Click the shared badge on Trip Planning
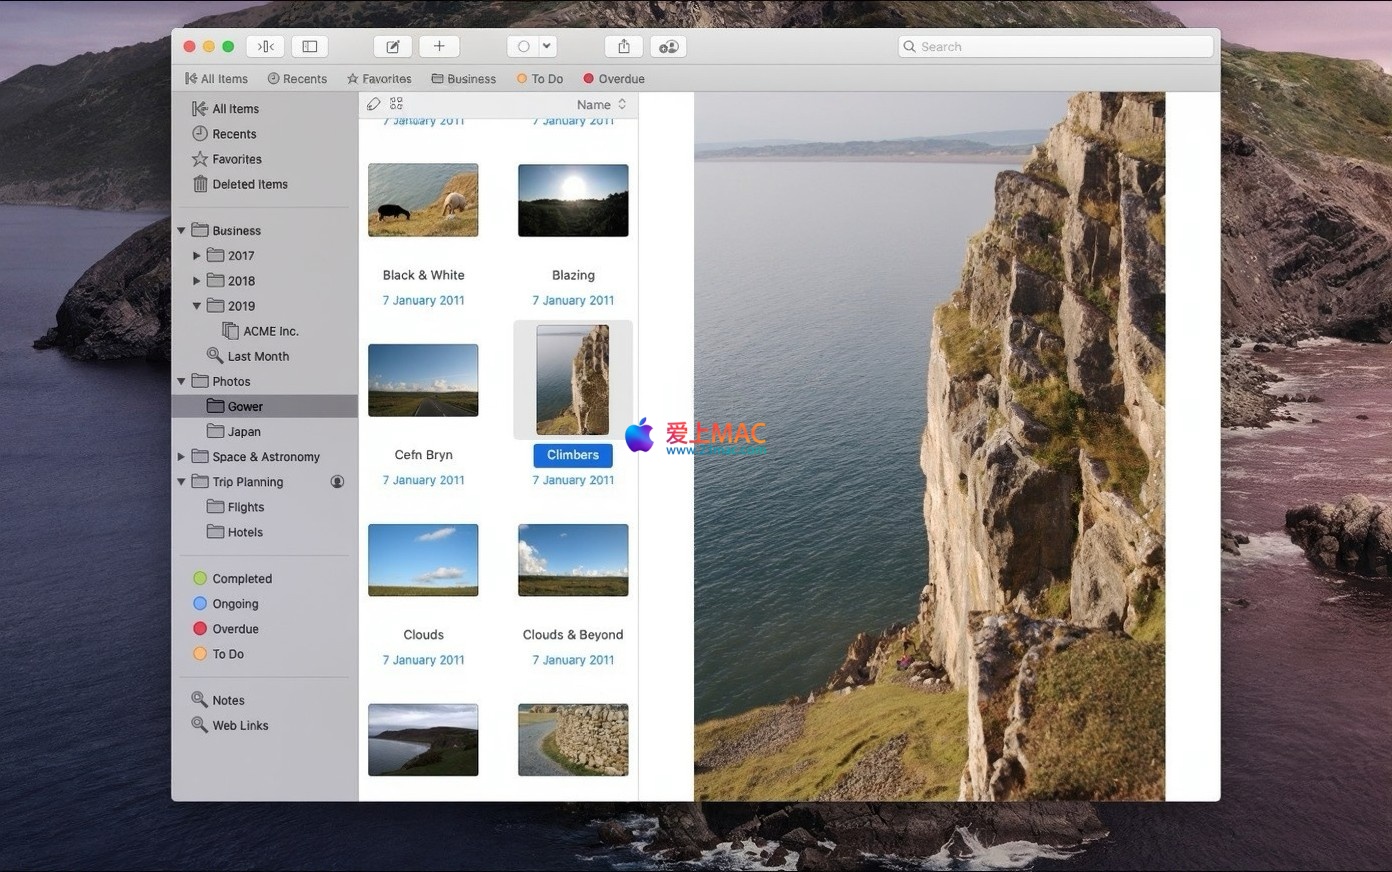 point(338,482)
